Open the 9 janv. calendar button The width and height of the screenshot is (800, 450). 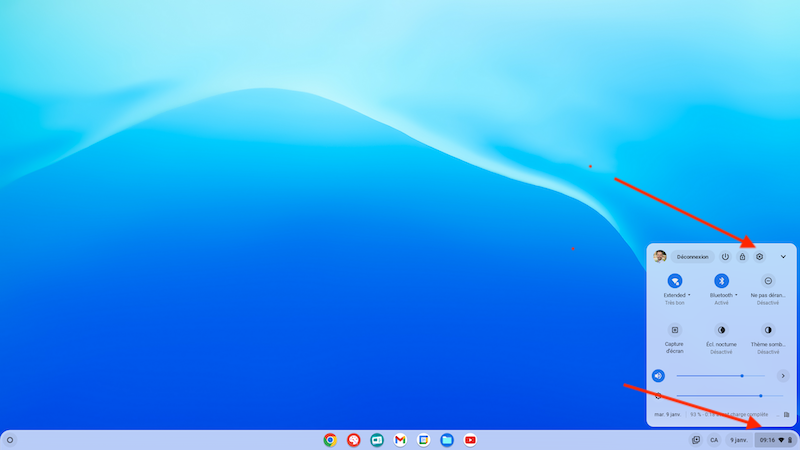(738, 440)
